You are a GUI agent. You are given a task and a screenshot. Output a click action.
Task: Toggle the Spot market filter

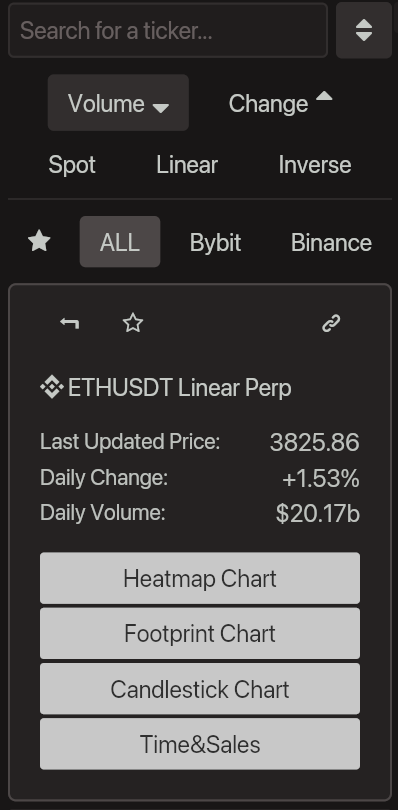tap(72, 165)
